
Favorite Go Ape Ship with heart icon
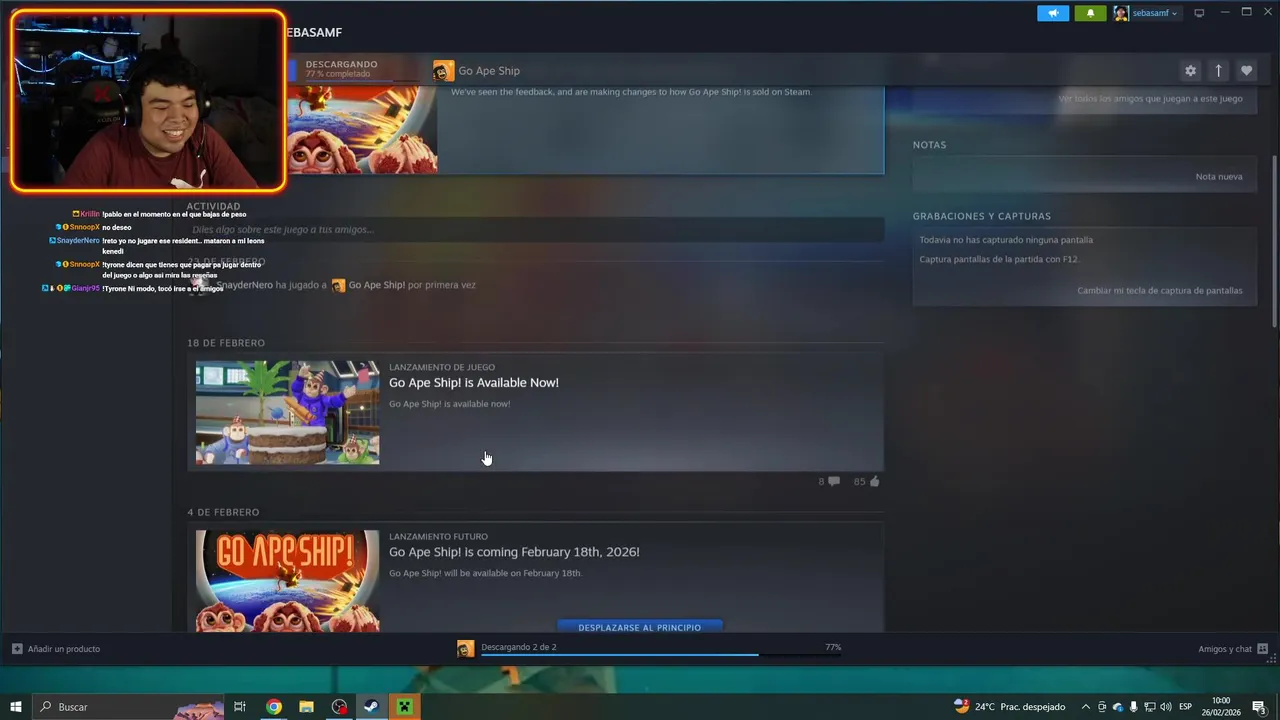point(1246,71)
